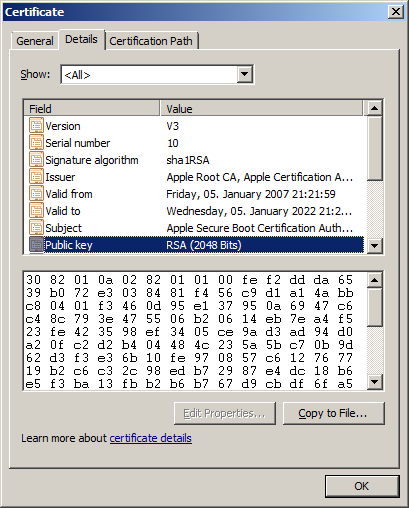The image size is (409, 508).
Task: Select the Subject row
Action: click(x=194, y=228)
